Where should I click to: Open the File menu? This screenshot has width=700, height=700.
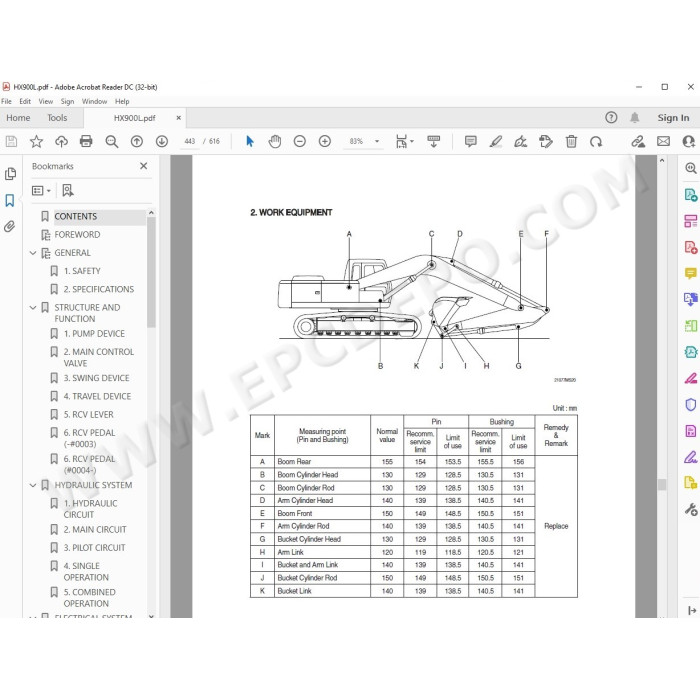pyautogui.click(x=6, y=101)
